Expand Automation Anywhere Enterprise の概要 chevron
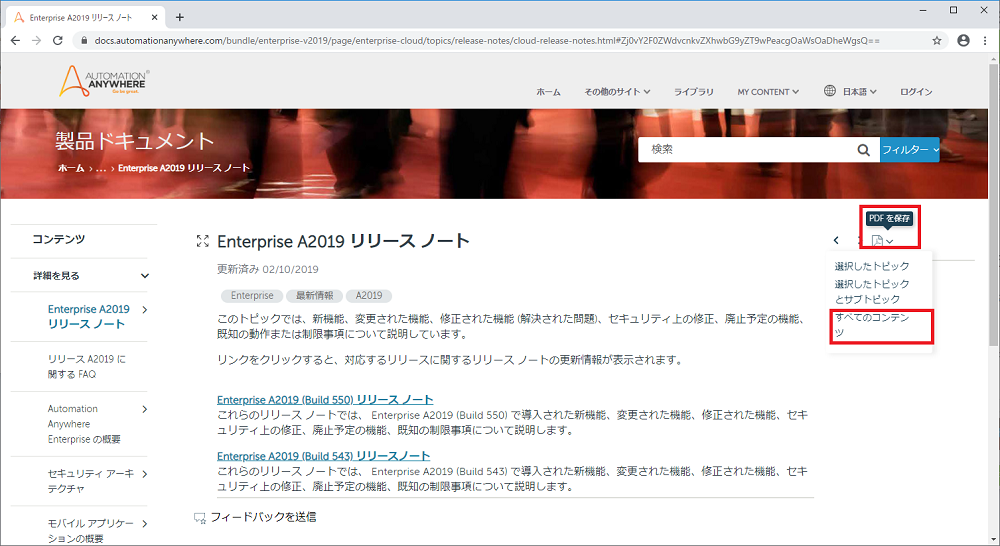This screenshot has width=1000, height=546. pos(145,409)
